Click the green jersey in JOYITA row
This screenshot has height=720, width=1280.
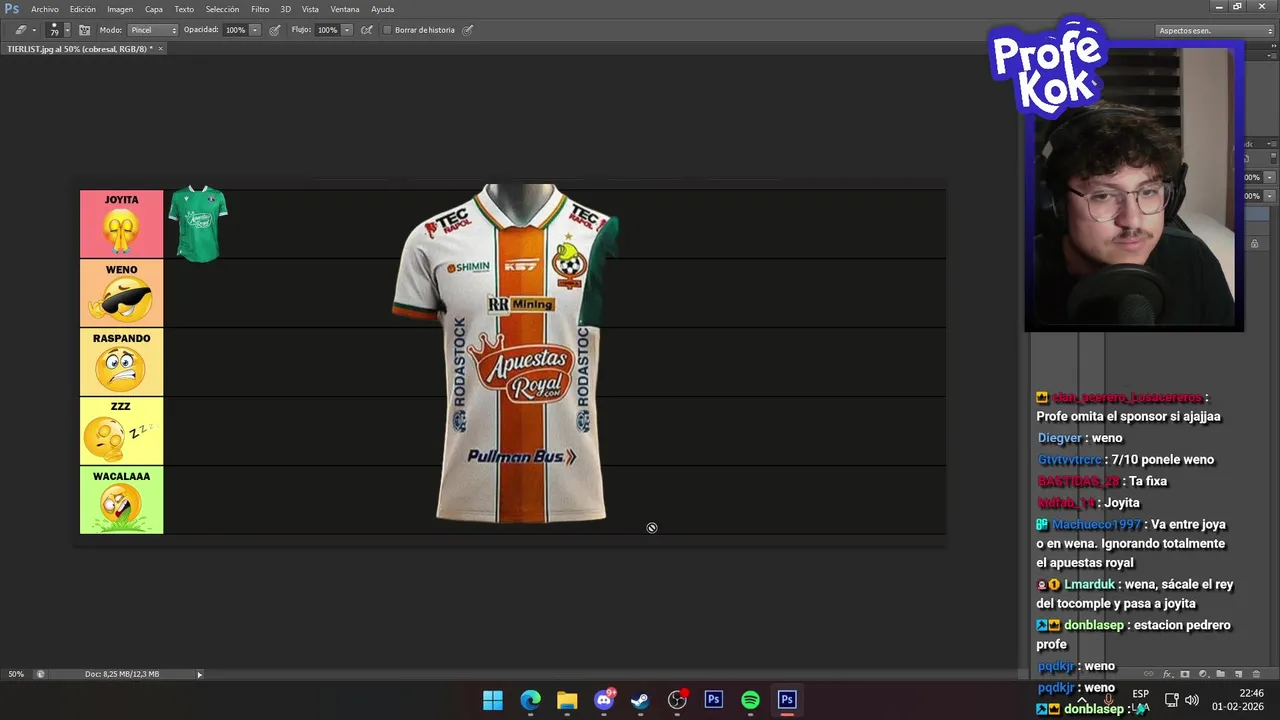[198, 223]
